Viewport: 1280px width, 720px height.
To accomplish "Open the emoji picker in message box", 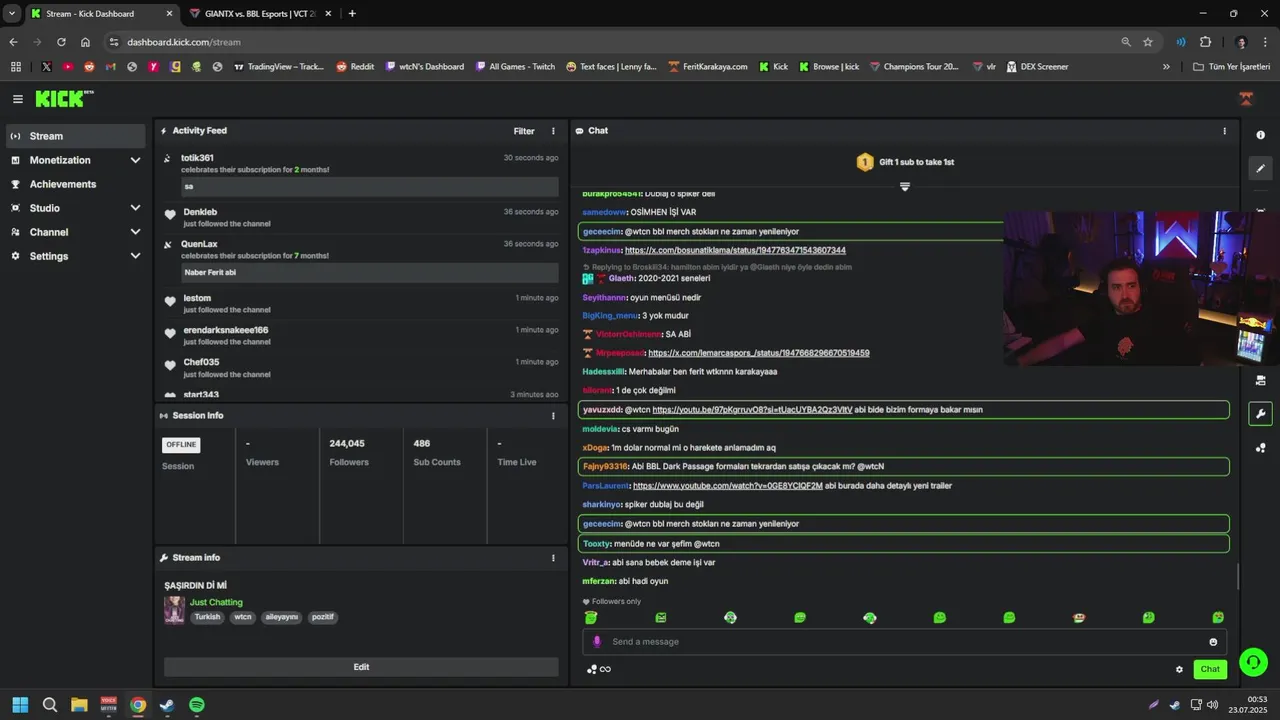I will tap(1213, 642).
